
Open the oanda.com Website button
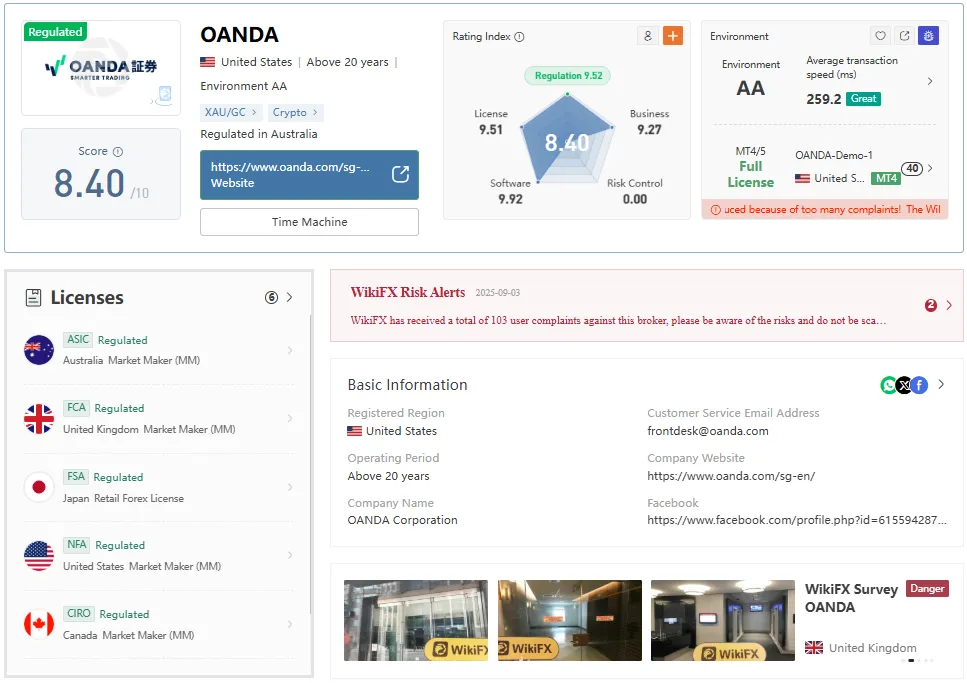[309, 175]
